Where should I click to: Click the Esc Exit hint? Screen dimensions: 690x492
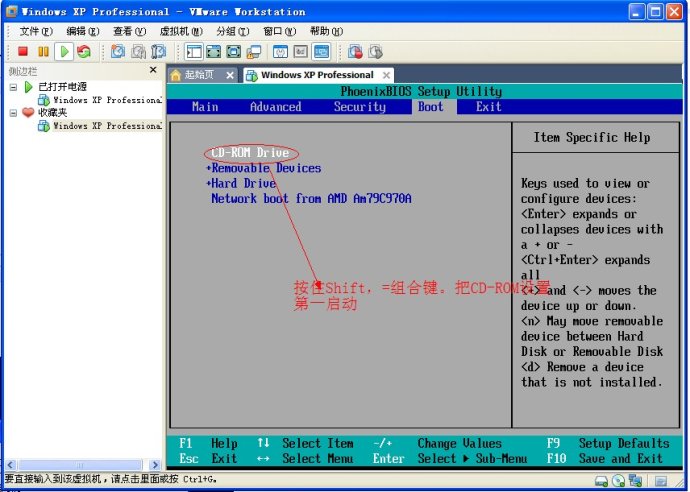point(208,458)
